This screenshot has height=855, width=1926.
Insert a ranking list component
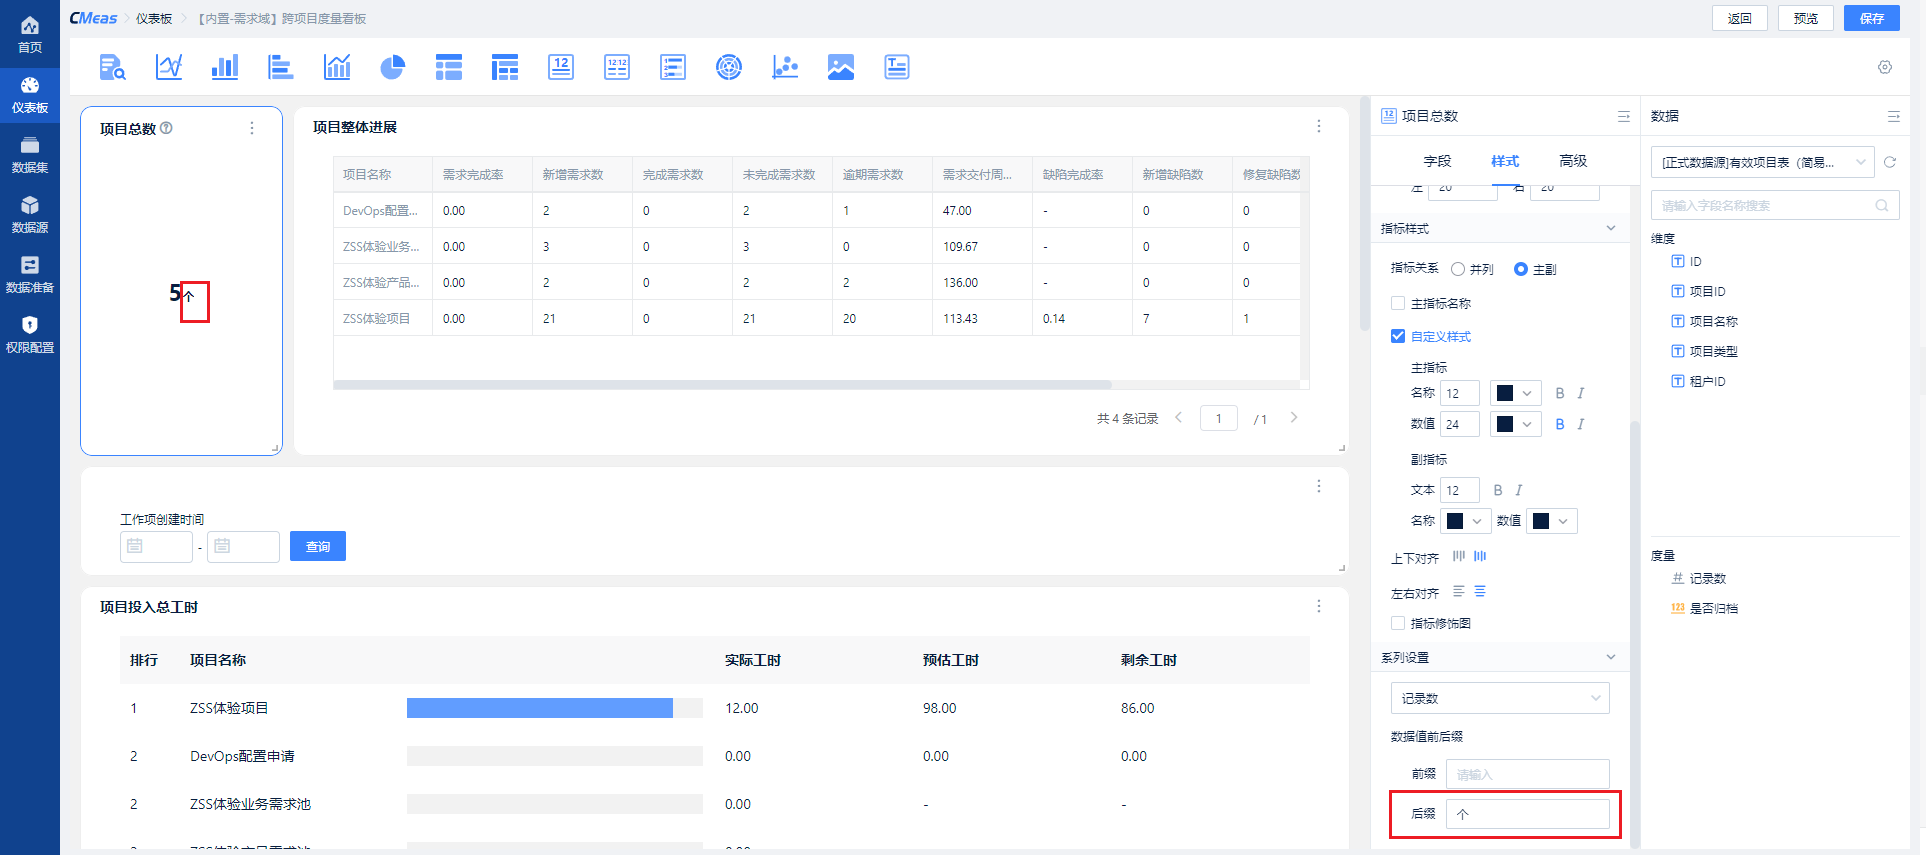point(673,67)
